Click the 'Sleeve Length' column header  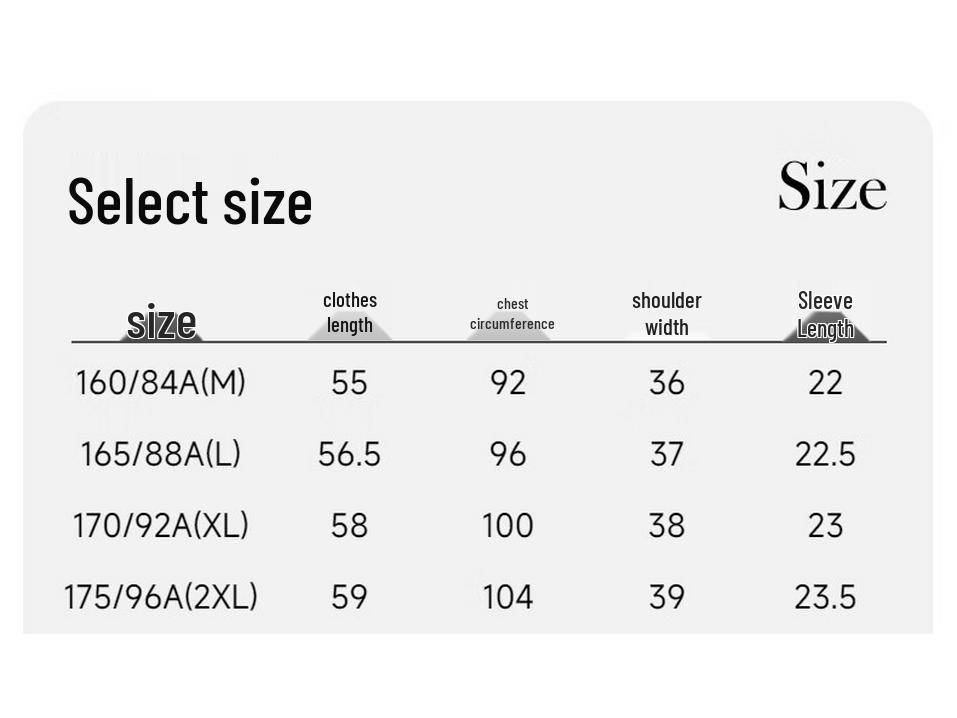click(x=825, y=315)
